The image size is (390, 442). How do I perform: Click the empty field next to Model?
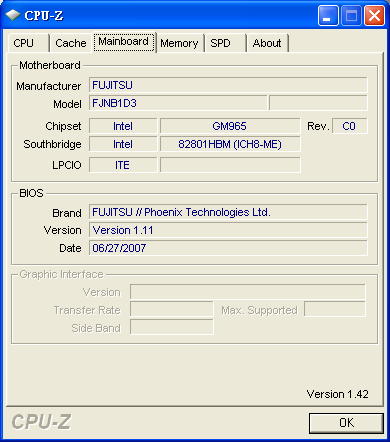pyautogui.click(x=318, y=103)
